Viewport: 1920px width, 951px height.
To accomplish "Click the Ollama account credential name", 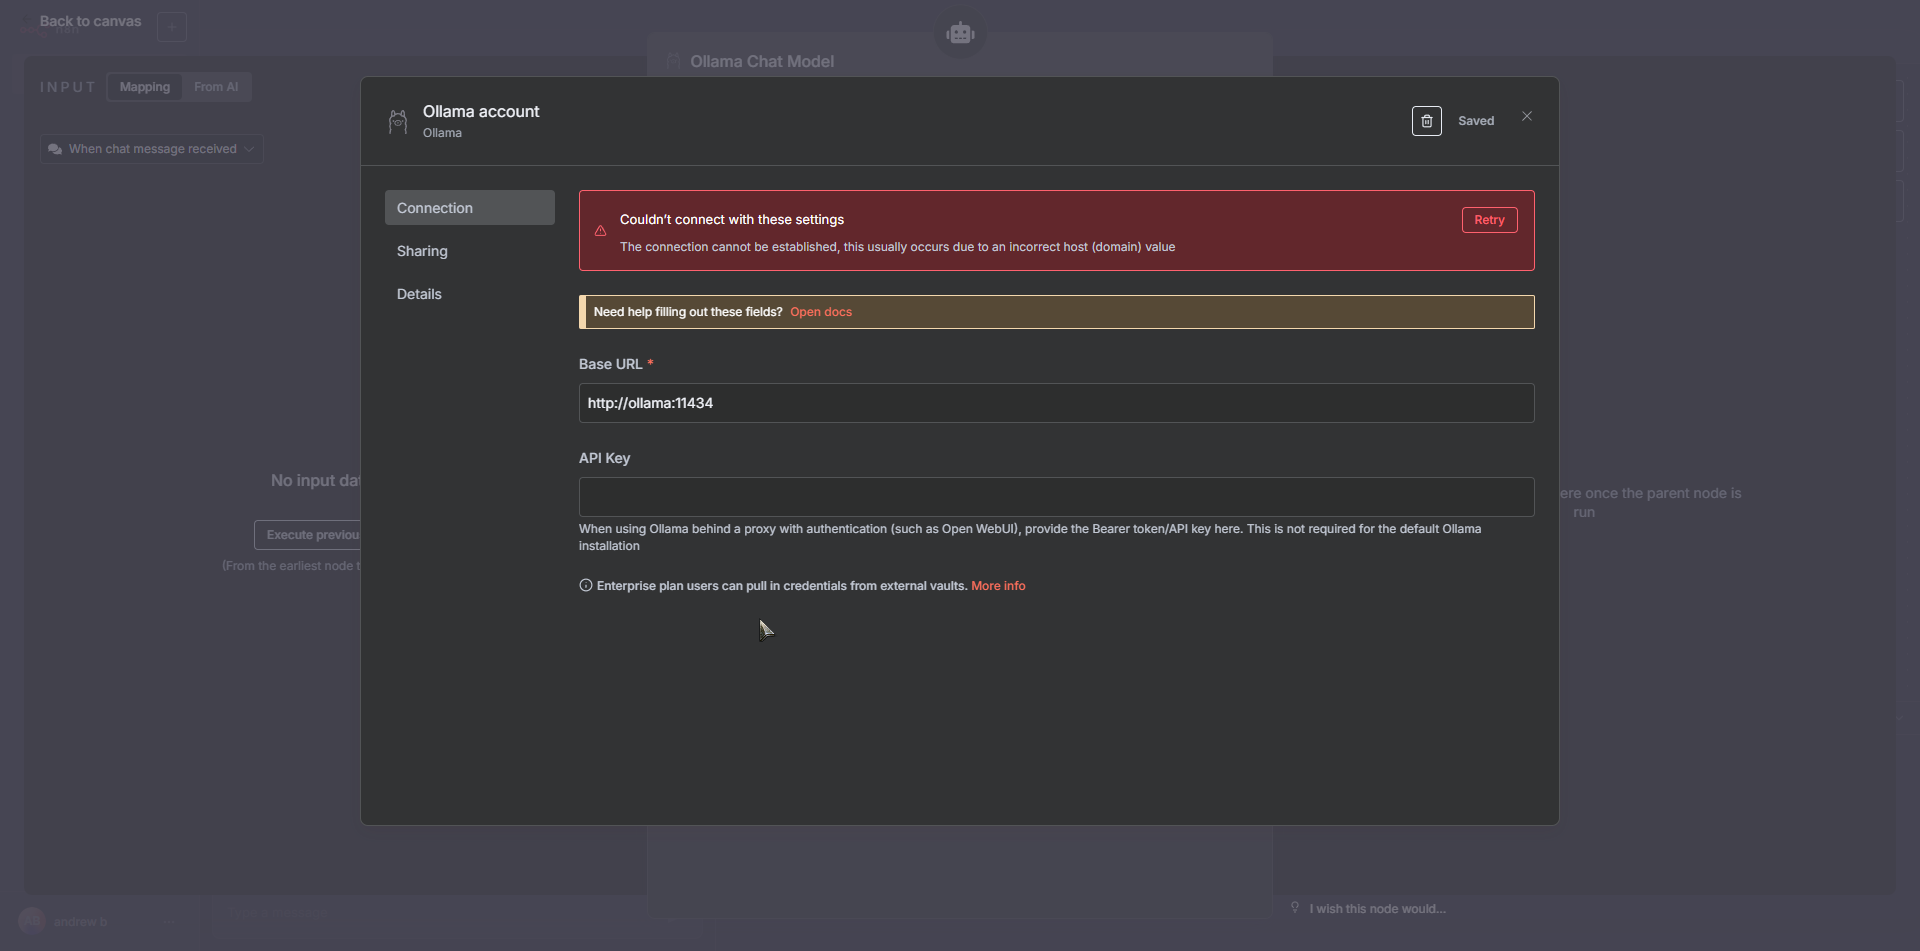I will pyautogui.click(x=481, y=112).
